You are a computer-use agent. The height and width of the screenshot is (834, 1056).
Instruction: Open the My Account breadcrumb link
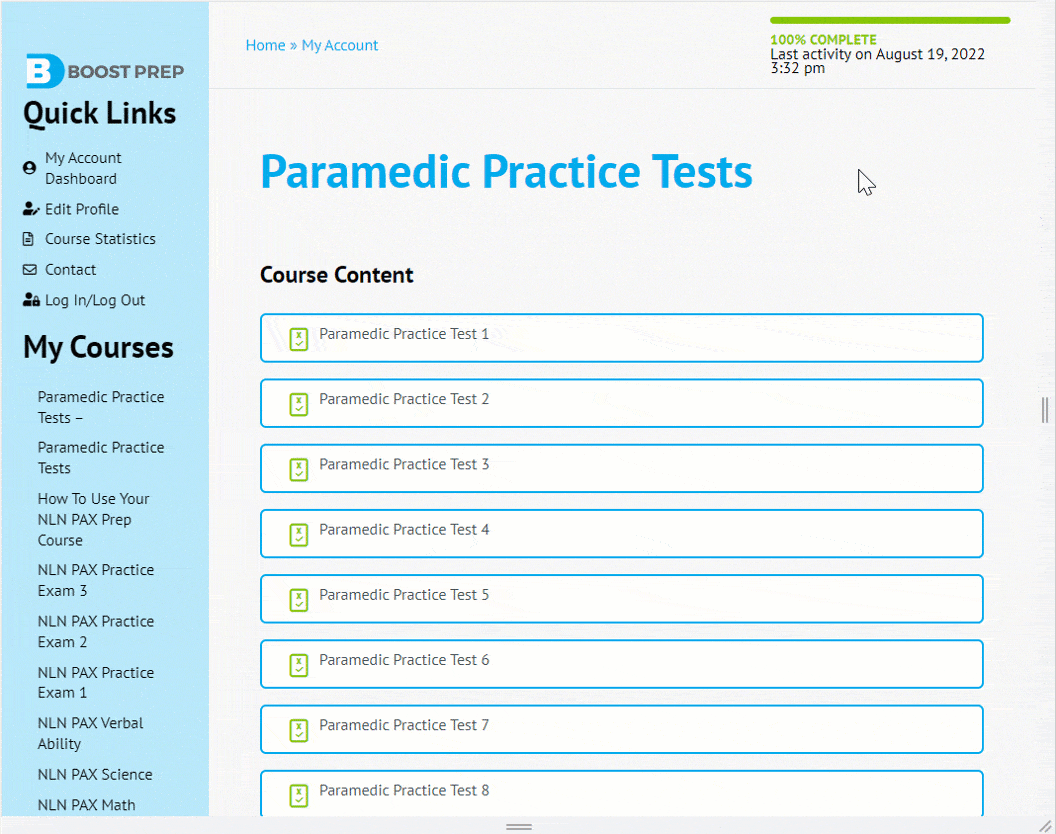(x=339, y=45)
